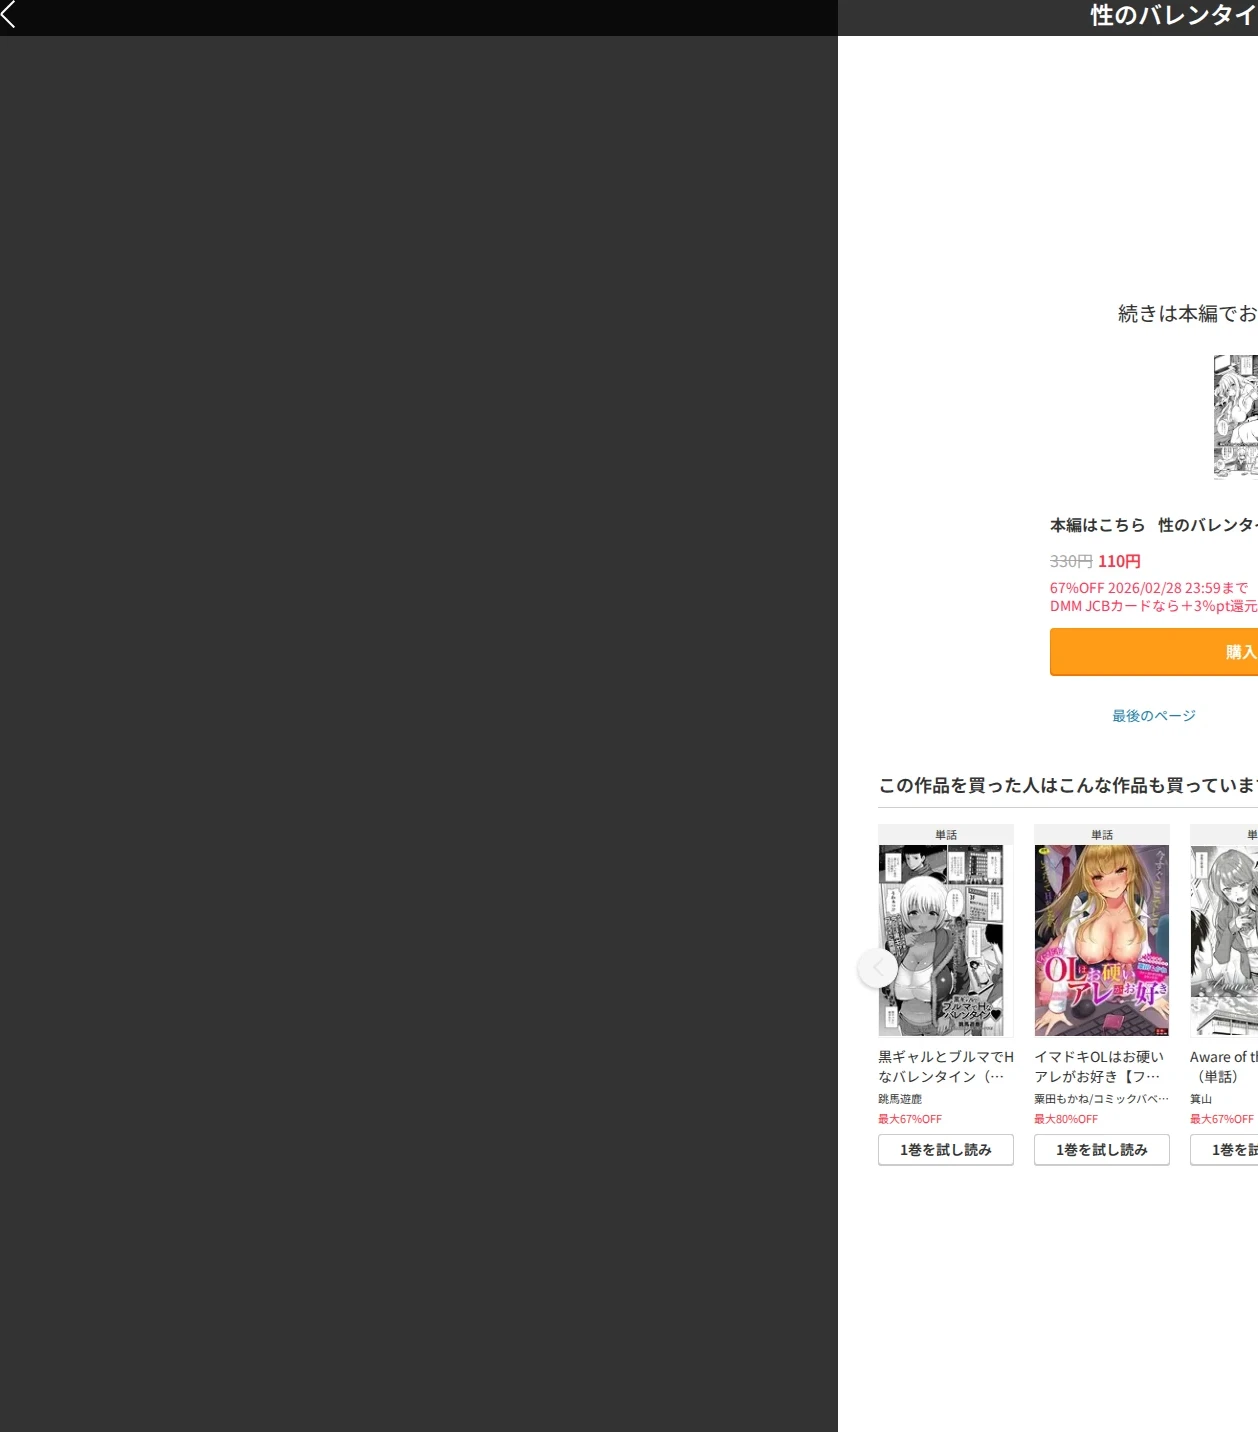This screenshot has width=1258, height=1432.
Task: Open the 黒ギャルとブルマ cover thumbnail
Action: [x=946, y=940]
